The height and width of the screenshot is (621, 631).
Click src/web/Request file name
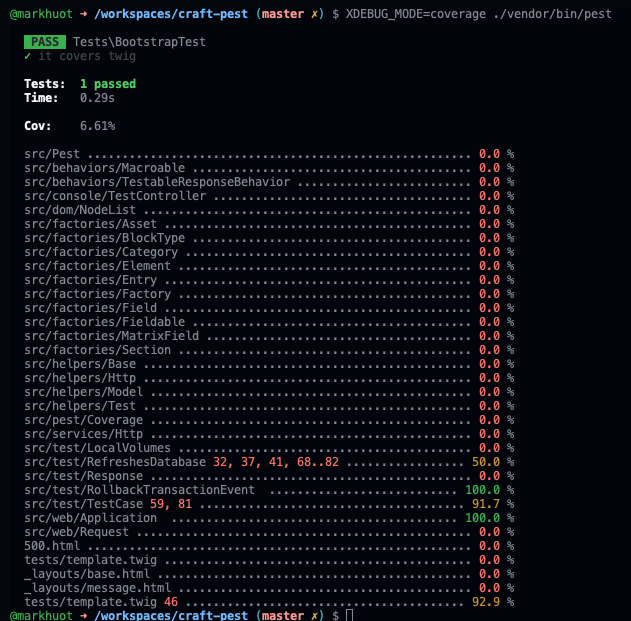(76, 532)
